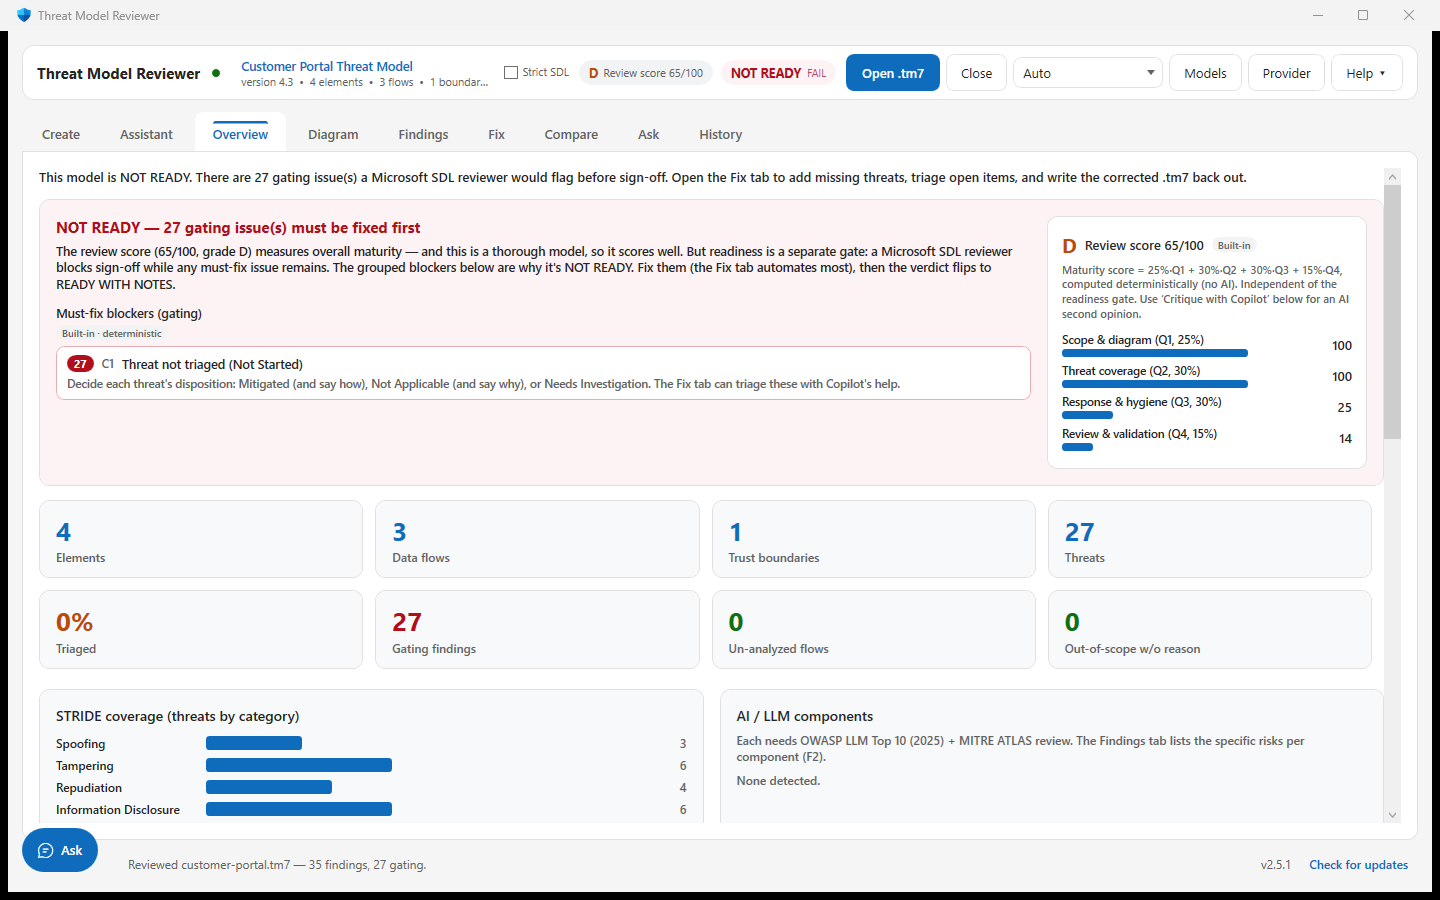Open the Customer Portal Threat Model link

[x=327, y=66]
